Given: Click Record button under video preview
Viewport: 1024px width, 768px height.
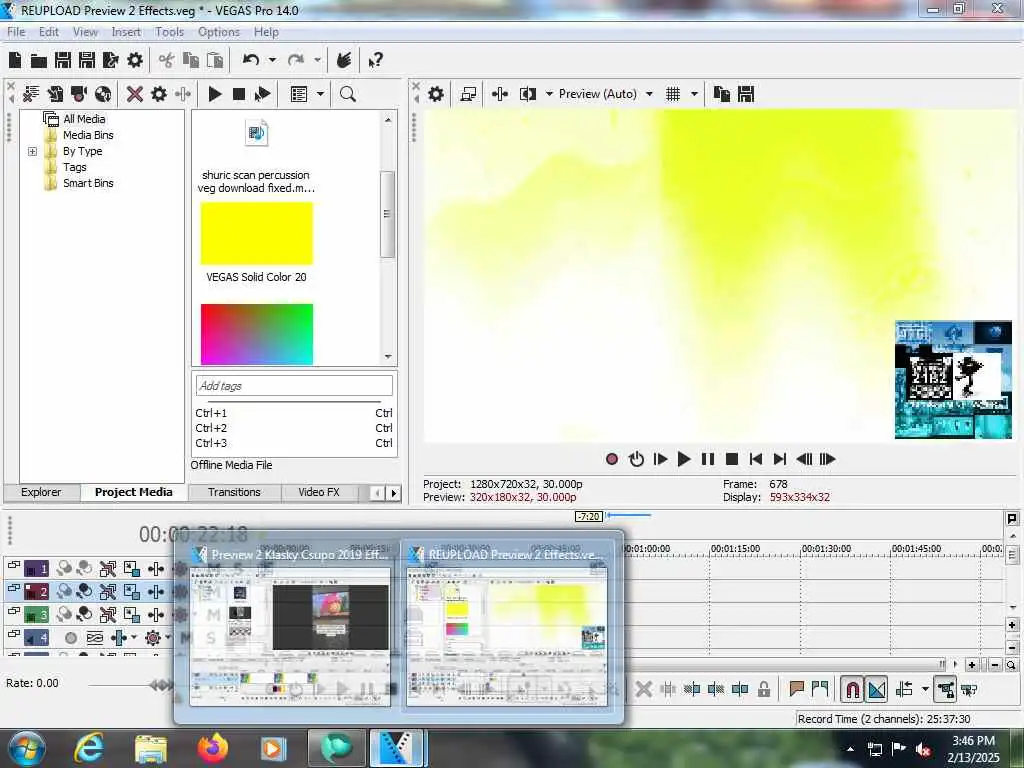Looking at the screenshot, I should click(612, 459).
